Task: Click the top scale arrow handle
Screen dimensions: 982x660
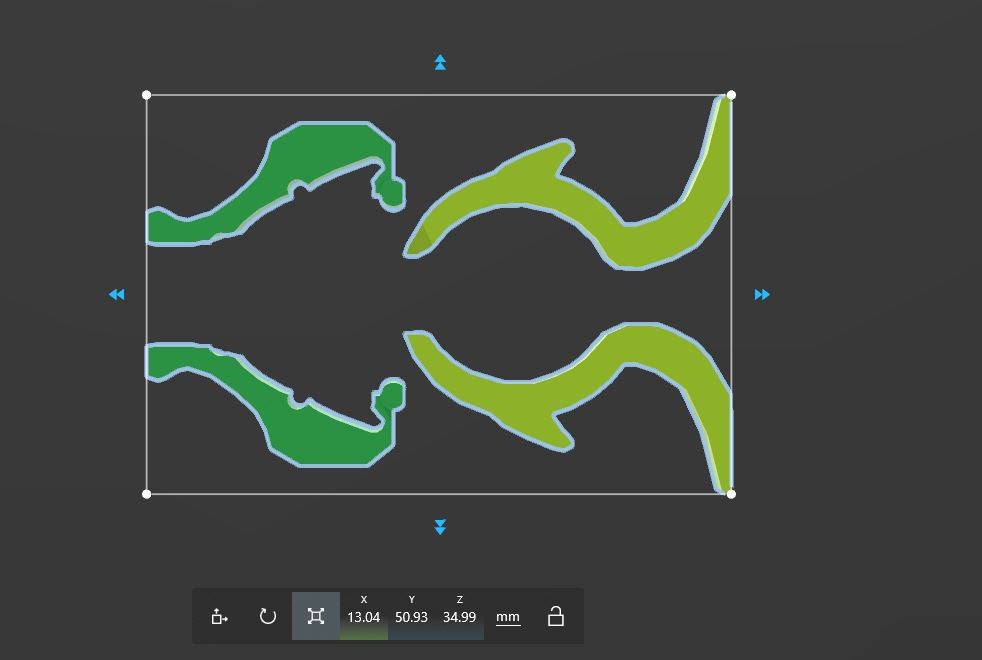Action: click(440, 63)
